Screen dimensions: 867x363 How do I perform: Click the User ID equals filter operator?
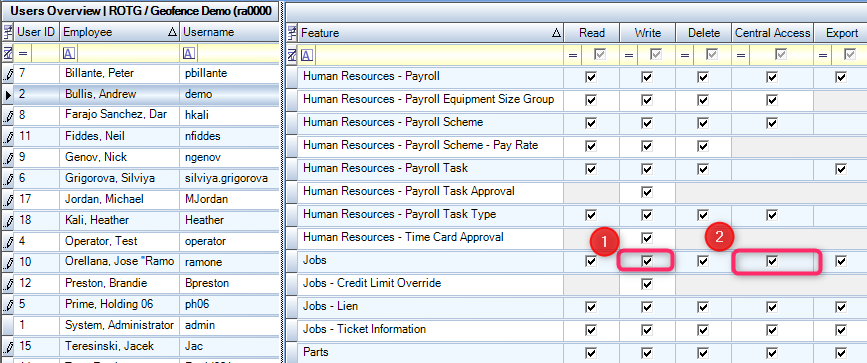[23, 54]
